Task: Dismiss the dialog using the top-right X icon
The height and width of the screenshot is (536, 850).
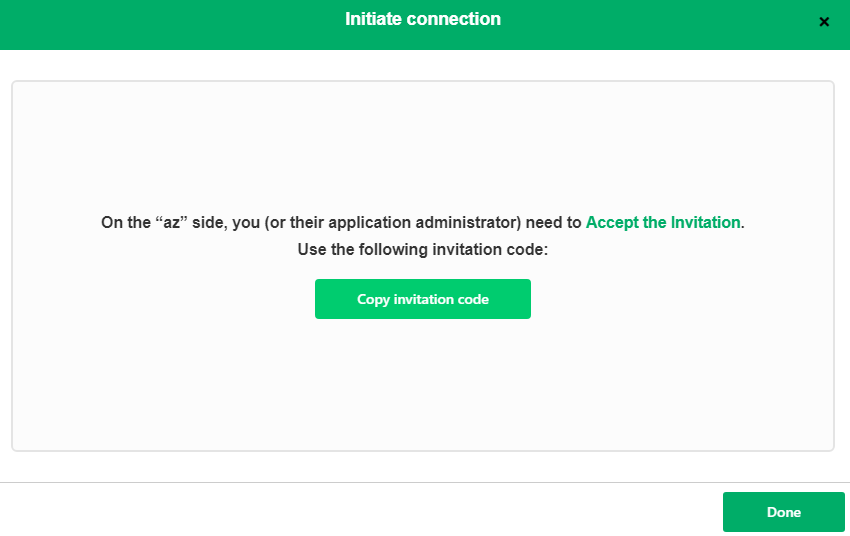Action: pos(824,22)
